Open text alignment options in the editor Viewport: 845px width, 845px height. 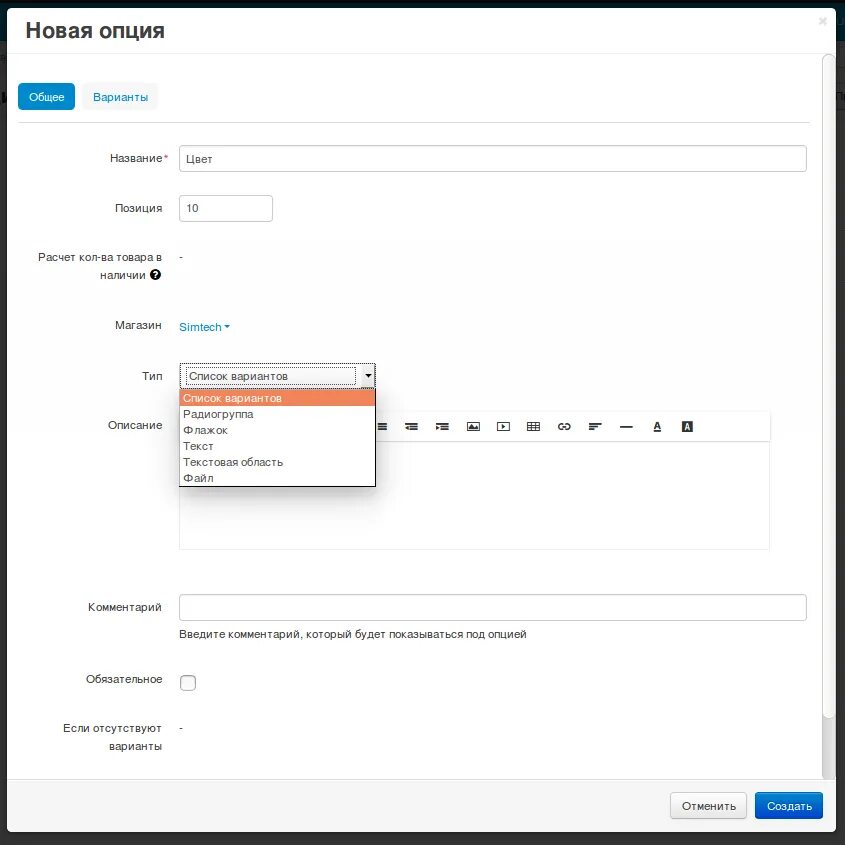[x=595, y=426]
